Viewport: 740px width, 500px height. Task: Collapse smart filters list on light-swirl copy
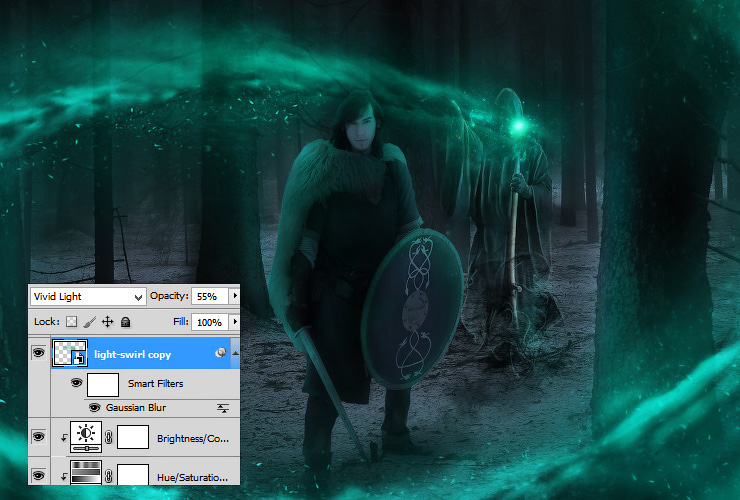tap(235, 353)
